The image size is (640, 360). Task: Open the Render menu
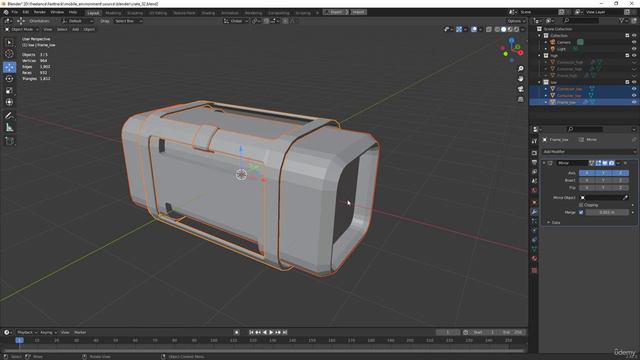(x=40, y=12)
